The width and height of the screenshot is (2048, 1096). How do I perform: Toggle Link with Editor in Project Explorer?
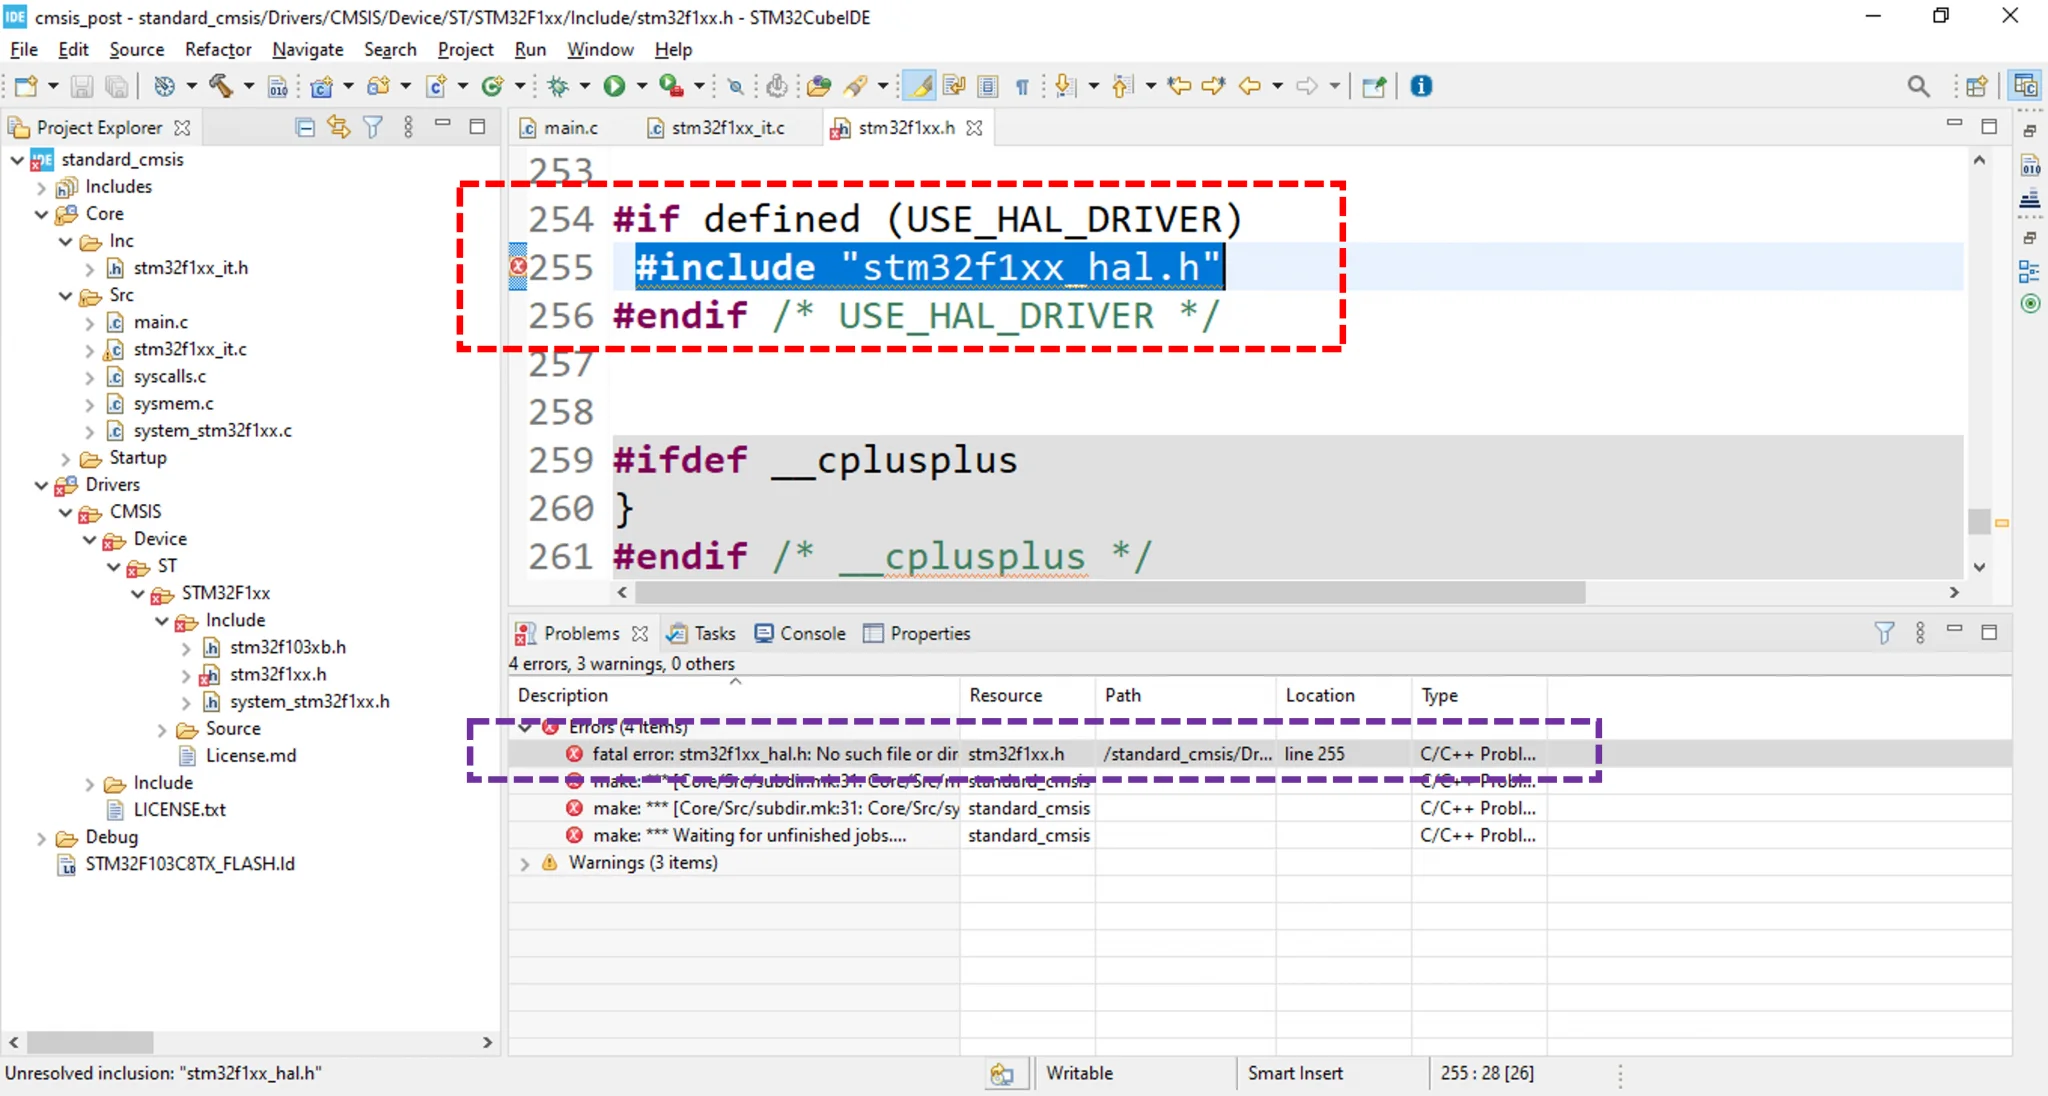point(339,127)
